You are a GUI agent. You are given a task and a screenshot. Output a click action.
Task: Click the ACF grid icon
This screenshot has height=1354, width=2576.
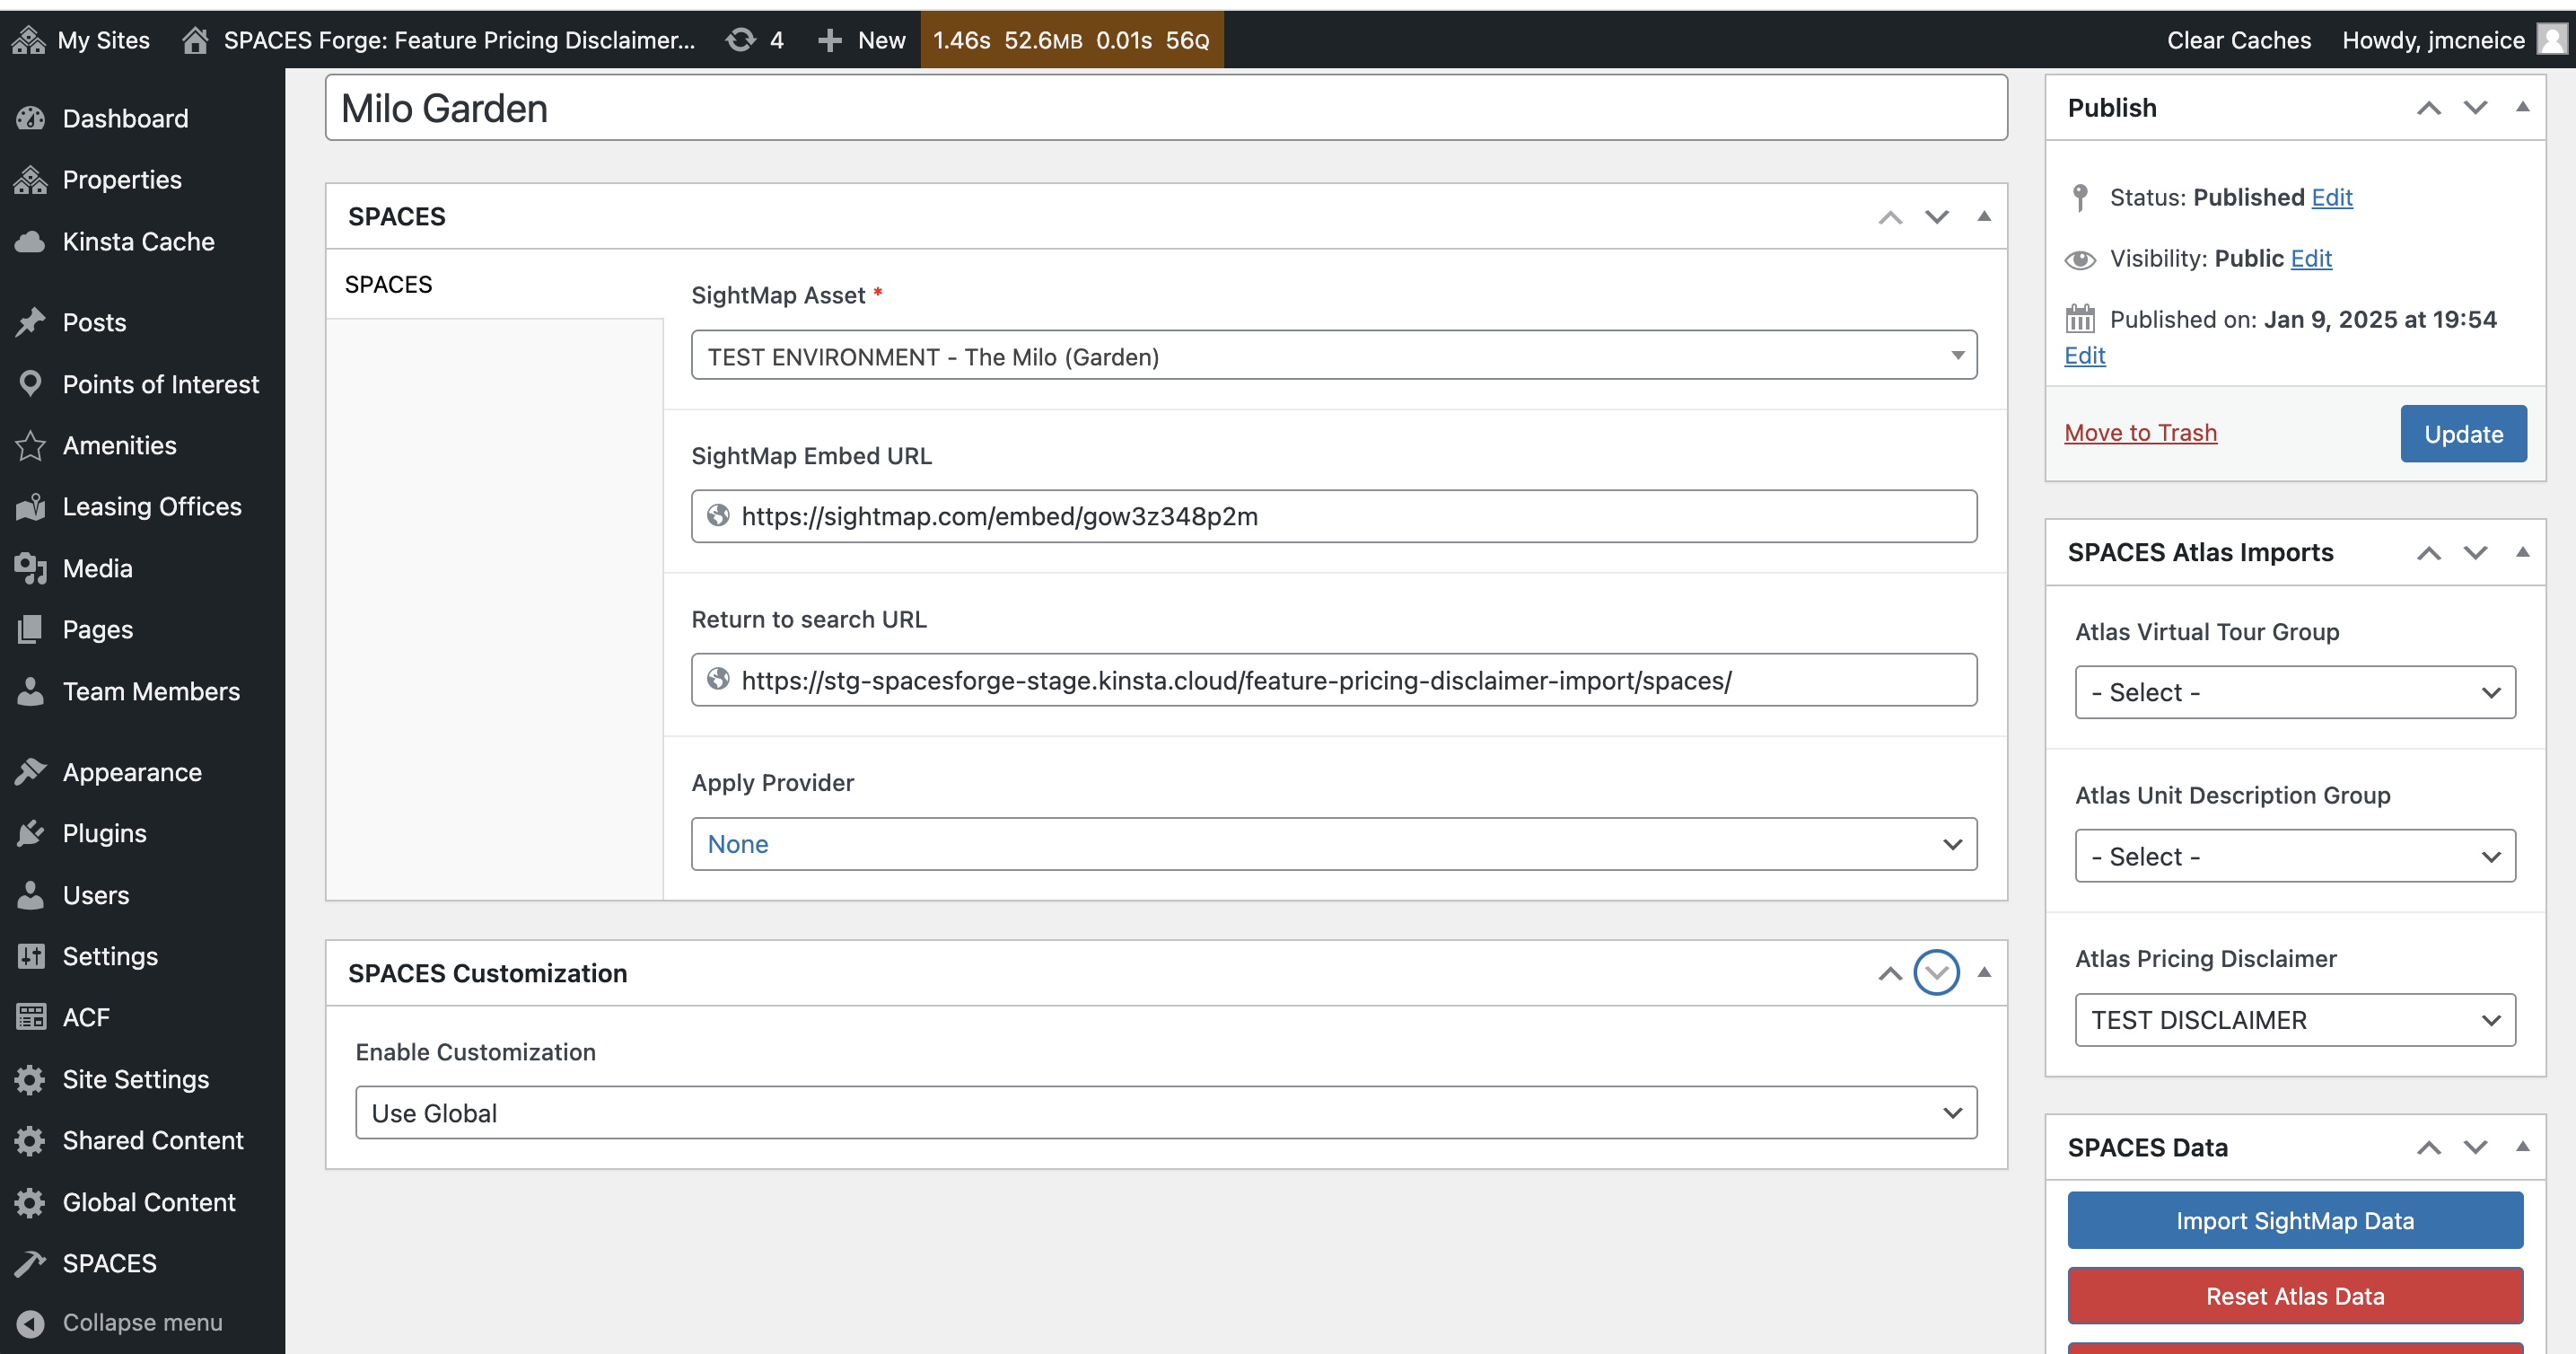click(31, 1017)
